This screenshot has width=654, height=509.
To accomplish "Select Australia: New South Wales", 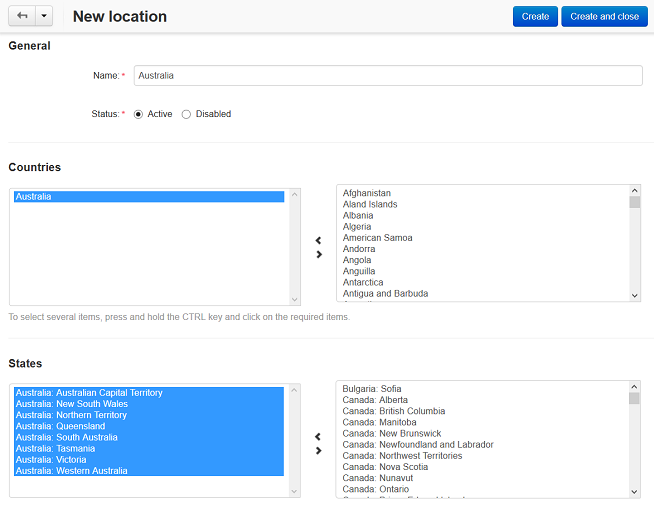I will tap(149, 404).
